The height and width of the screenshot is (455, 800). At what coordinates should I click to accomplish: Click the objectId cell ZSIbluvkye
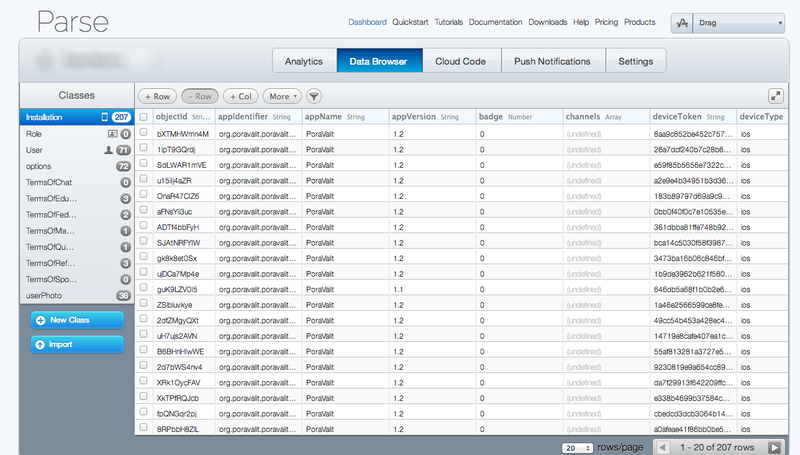pos(183,305)
